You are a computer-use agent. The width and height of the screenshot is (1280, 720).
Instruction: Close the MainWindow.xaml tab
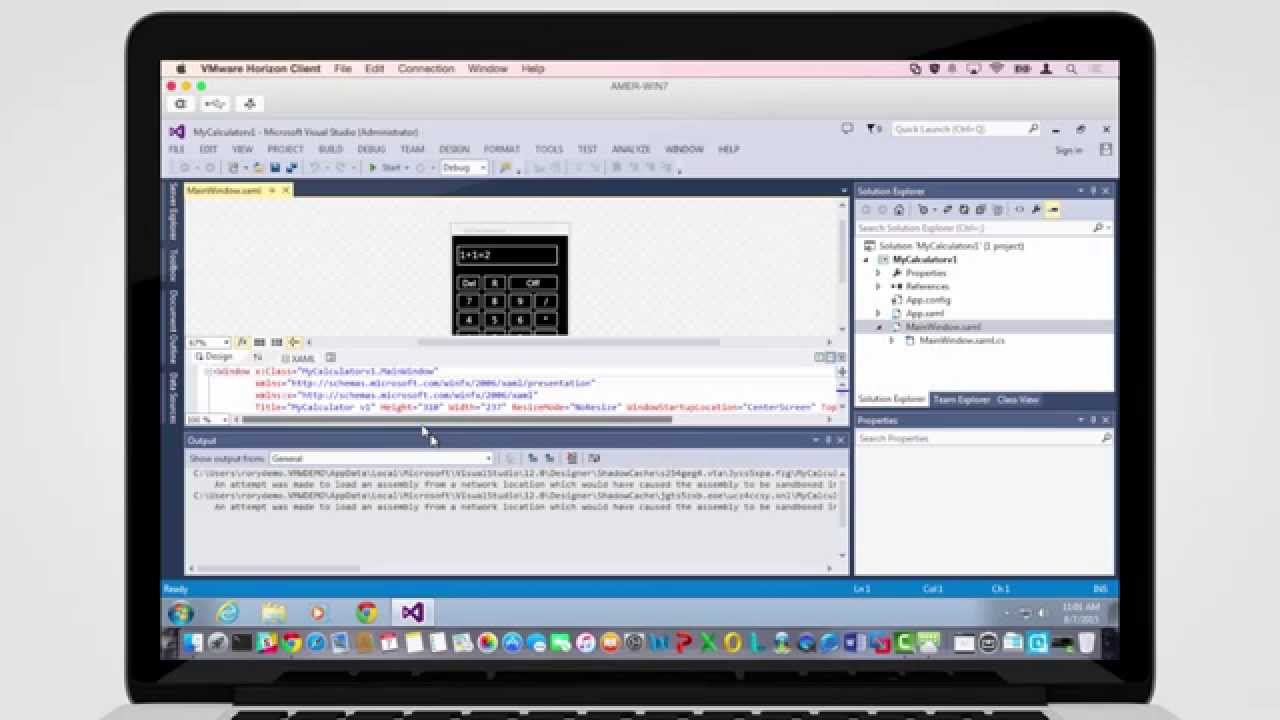pos(286,190)
